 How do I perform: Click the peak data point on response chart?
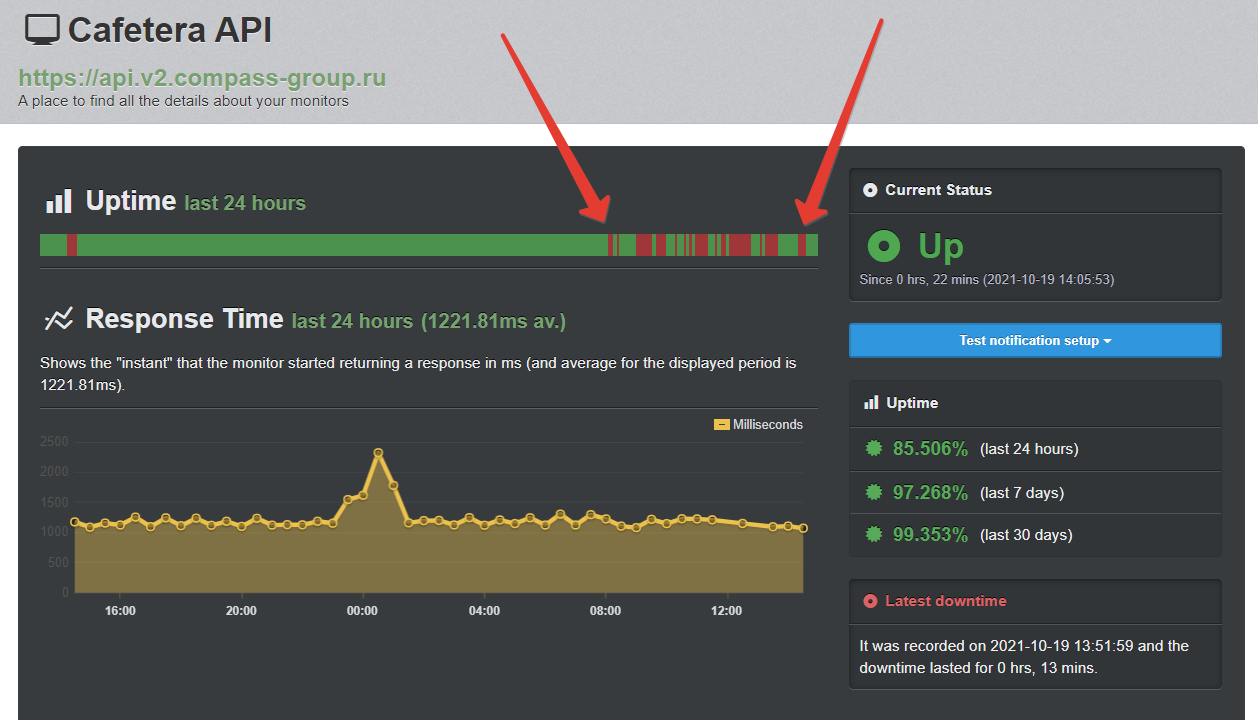click(378, 453)
